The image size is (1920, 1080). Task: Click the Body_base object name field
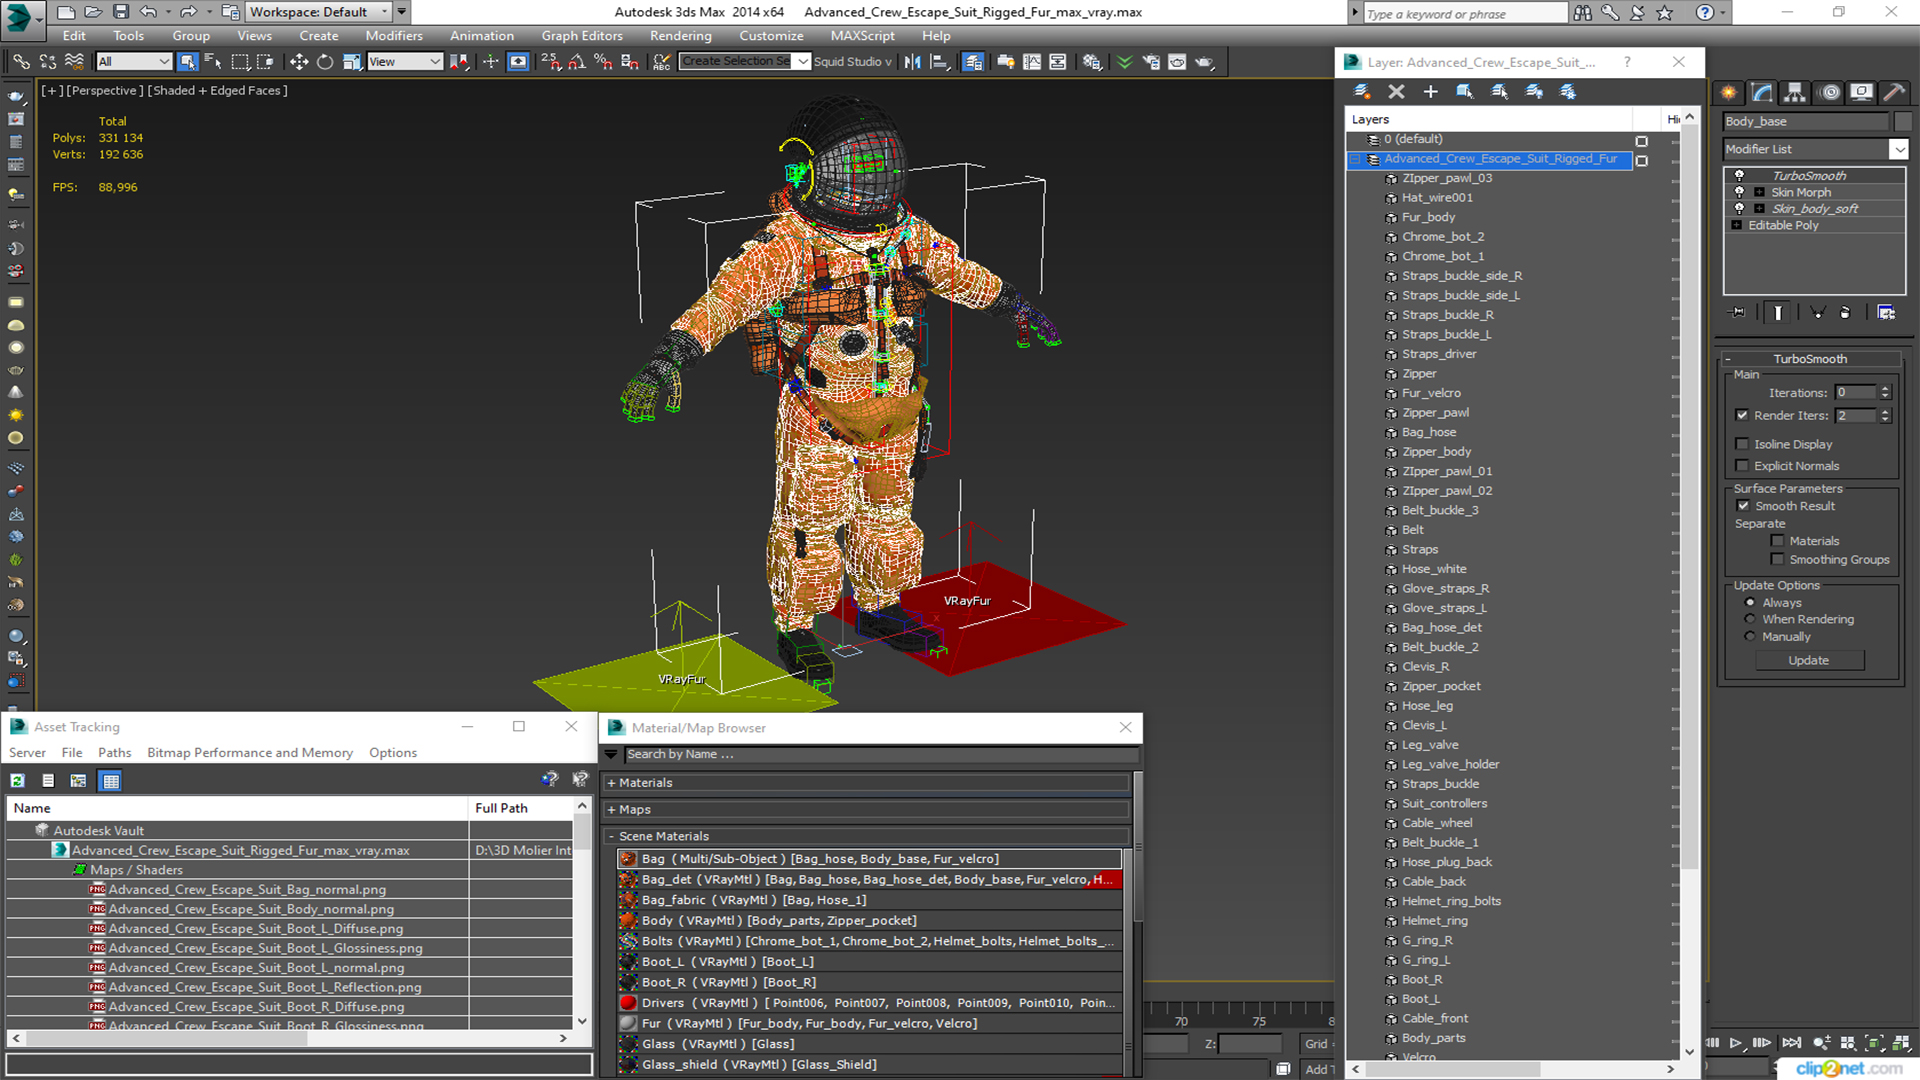[x=1806, y=121]
